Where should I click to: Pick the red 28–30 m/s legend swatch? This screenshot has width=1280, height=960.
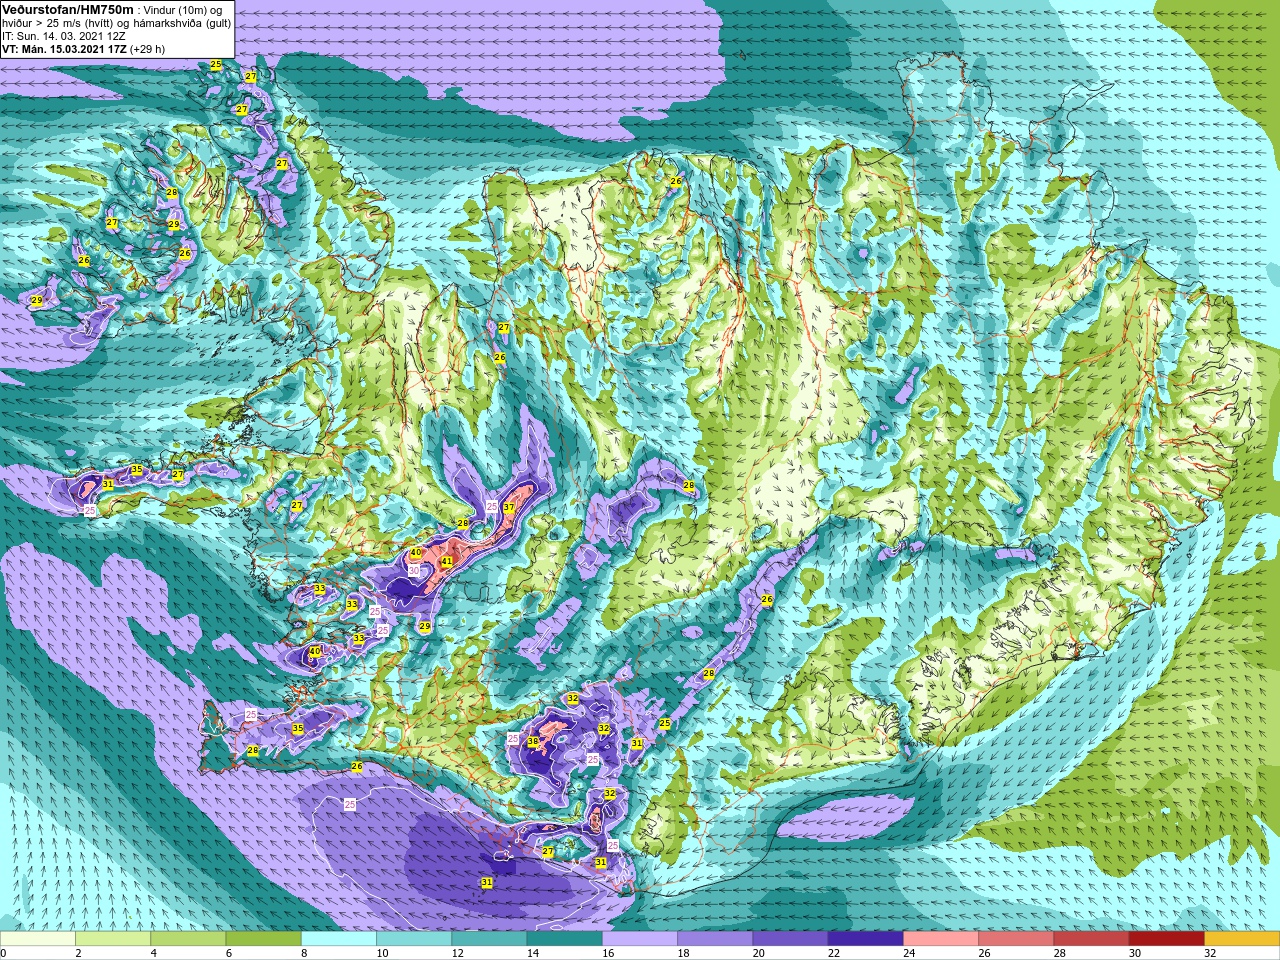coord(1091,939)
